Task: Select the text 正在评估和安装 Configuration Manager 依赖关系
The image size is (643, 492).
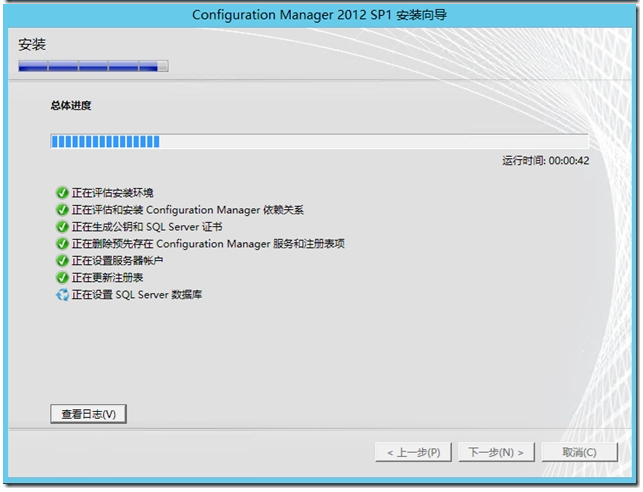Action: 188,210
